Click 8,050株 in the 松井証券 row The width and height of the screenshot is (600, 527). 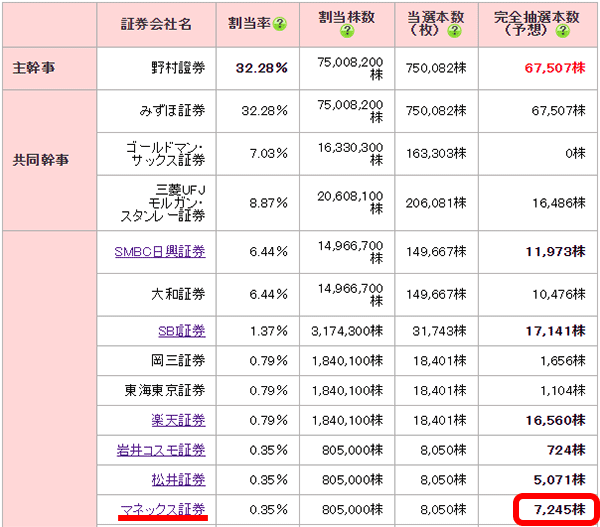click(443, 480)
